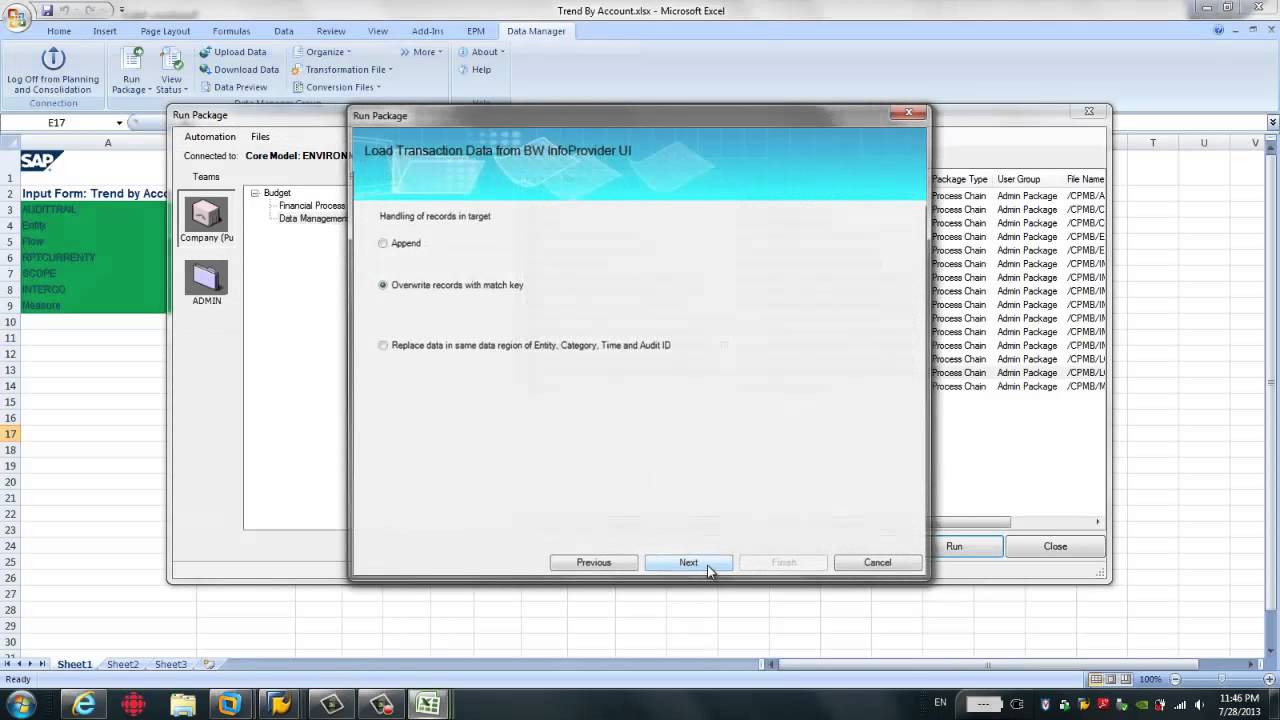This screenshot has height=720, width=1280.
Task: Open the About dropdown
Action: pos(482,52)
